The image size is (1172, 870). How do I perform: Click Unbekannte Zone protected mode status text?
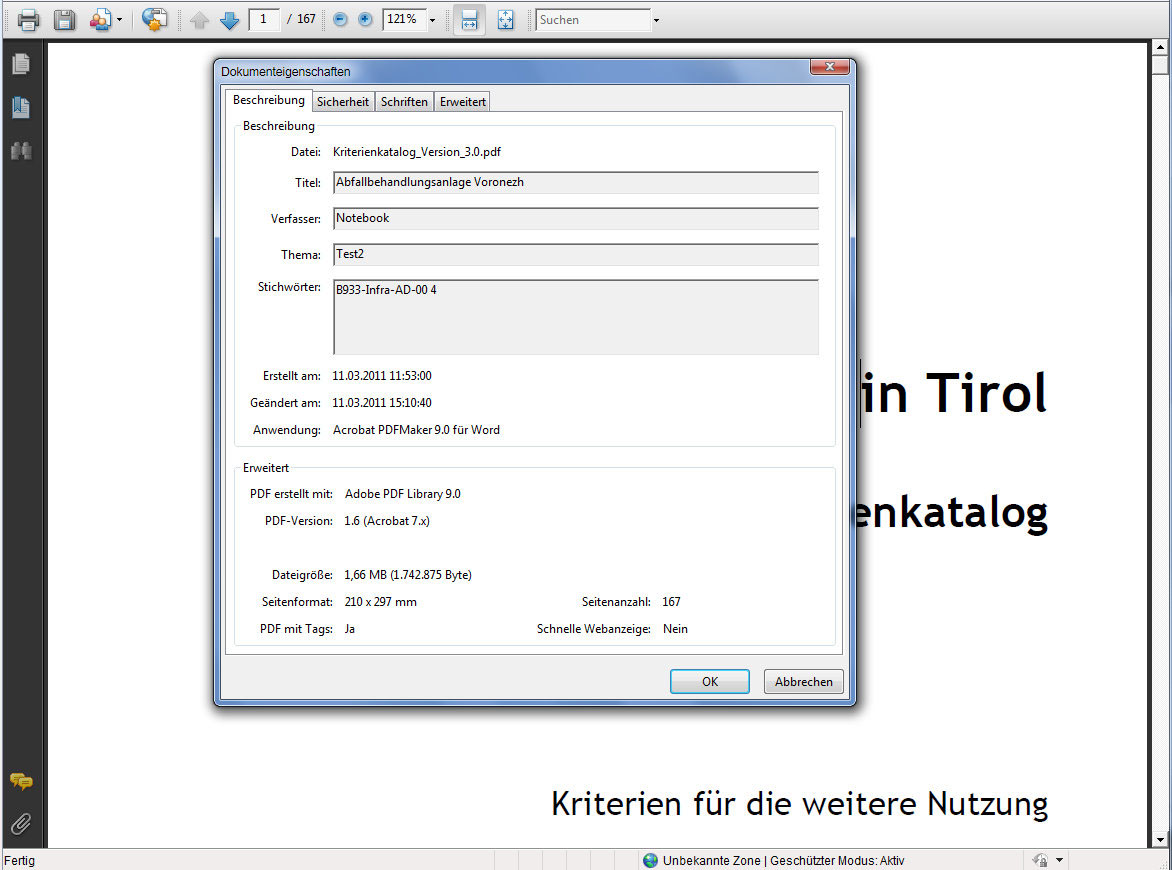coord(783,860)
